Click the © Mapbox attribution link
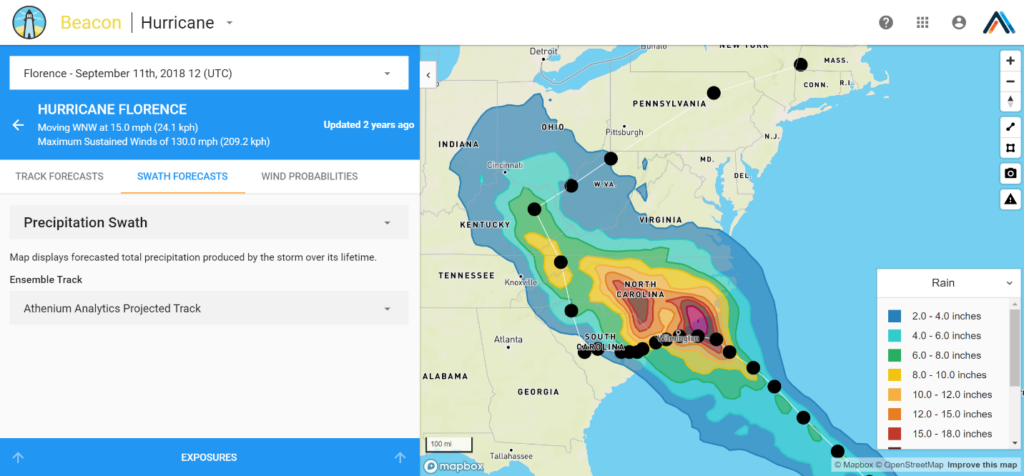Image resolution: width=1024 pixels, height=476 pixels. (854, 465)
